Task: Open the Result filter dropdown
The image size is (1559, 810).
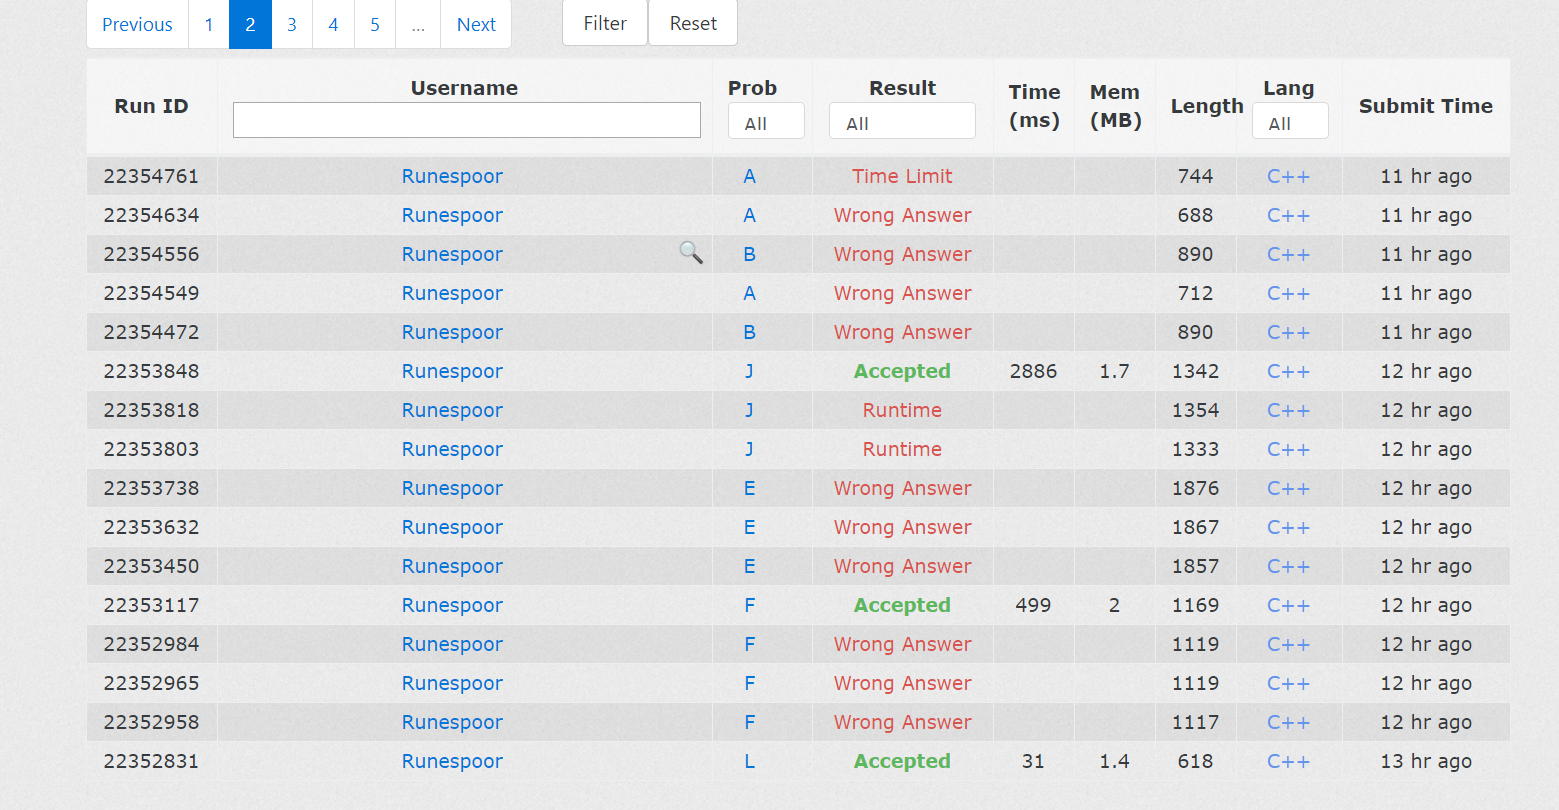Action: pos(901,123)
